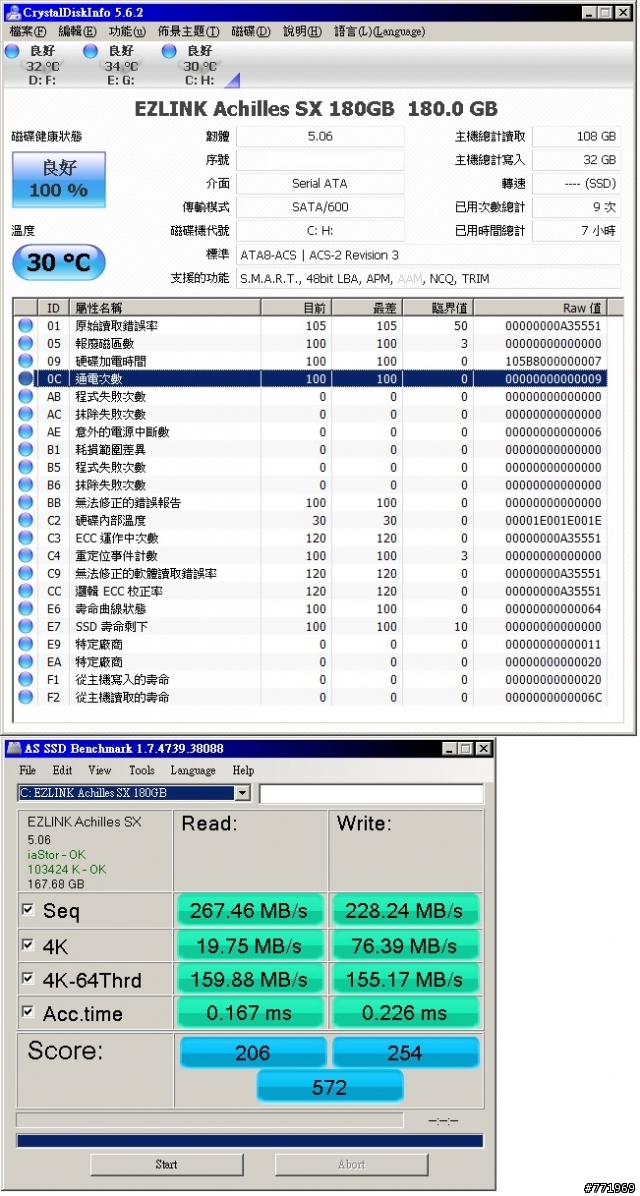Click status orb for attribute 09 硬碟加電時間
640x1196 pixels.
[x=26, y=361]
